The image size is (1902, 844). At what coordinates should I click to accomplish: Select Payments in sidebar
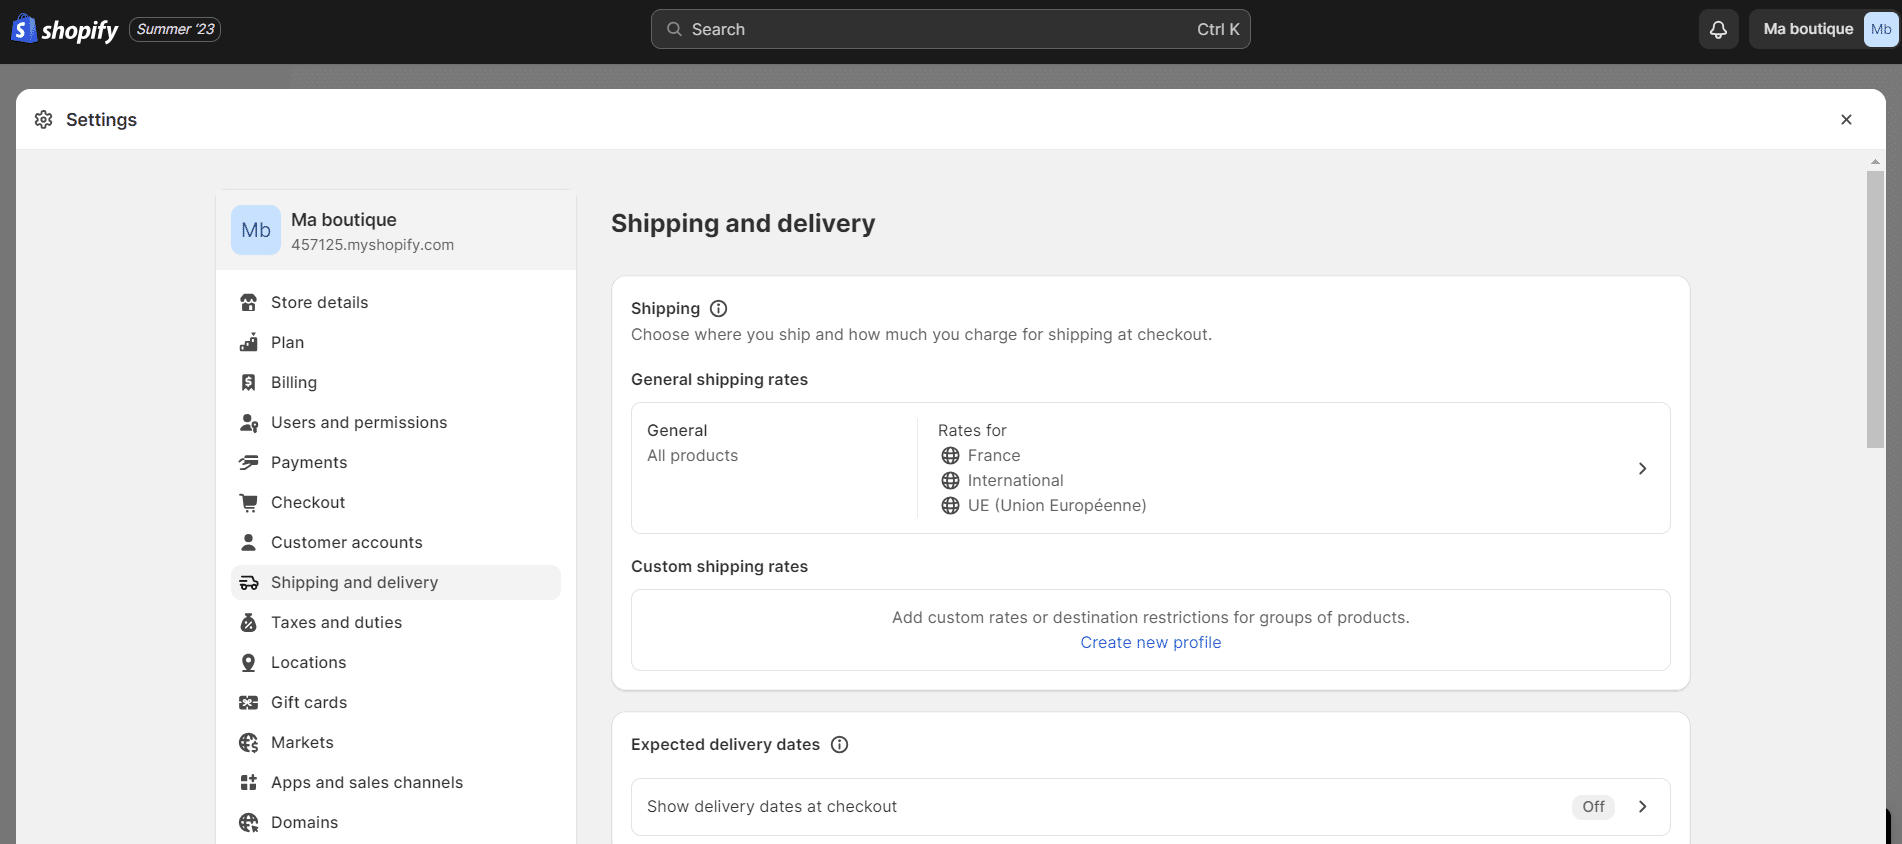tap(396, 462)
